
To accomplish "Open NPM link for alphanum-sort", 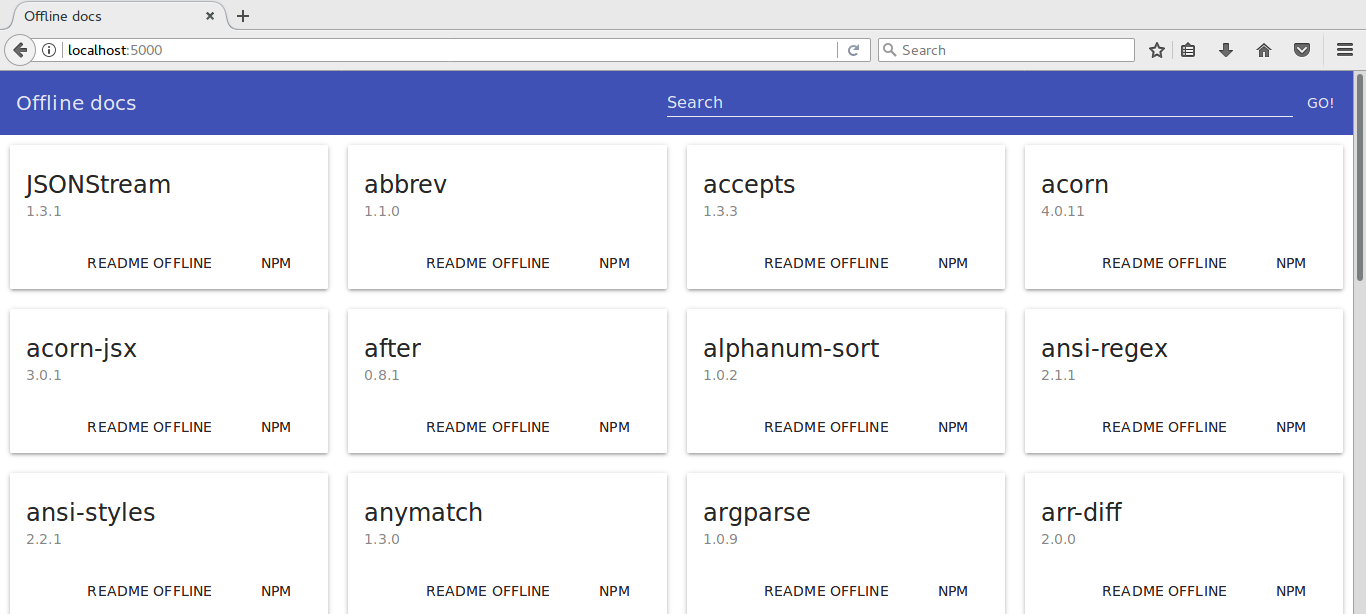I will tap(953, 427).
